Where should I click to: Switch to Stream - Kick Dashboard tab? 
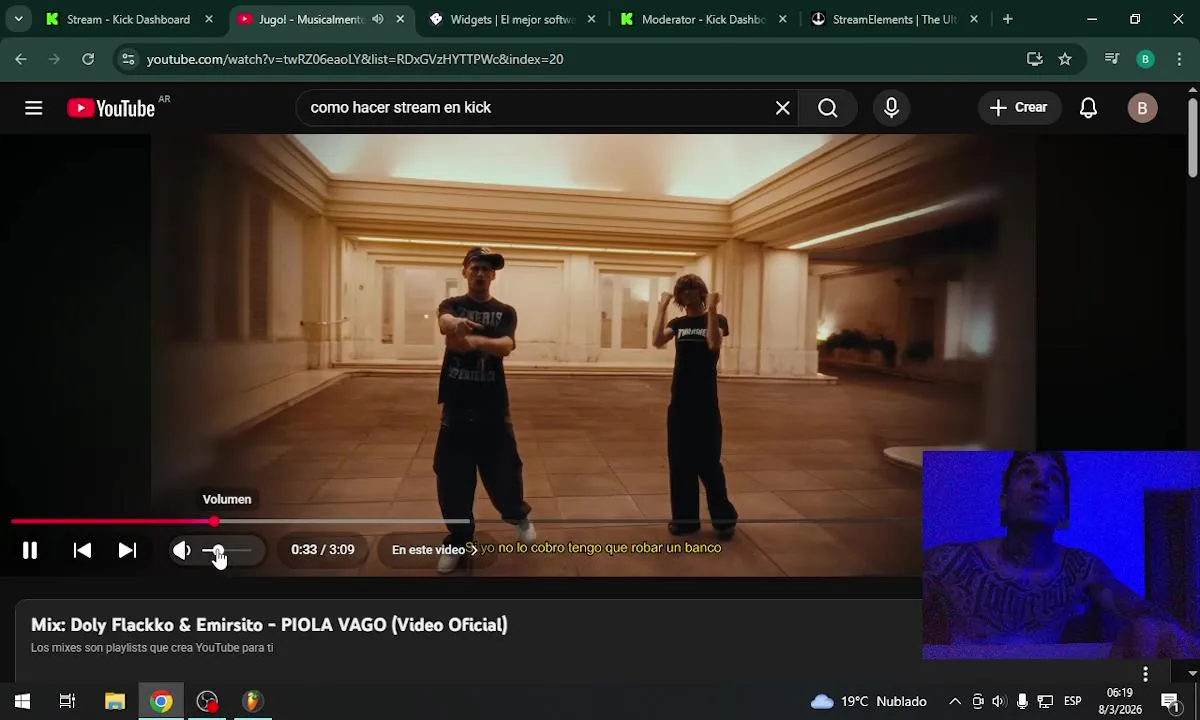(128, 19)
